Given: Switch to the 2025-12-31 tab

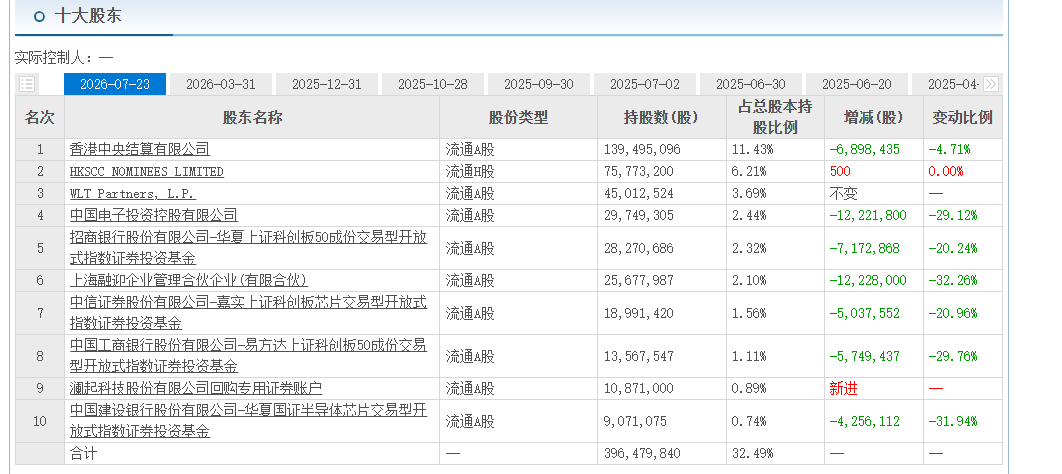Looking at the screenshot, I should (x=326, y=84).
